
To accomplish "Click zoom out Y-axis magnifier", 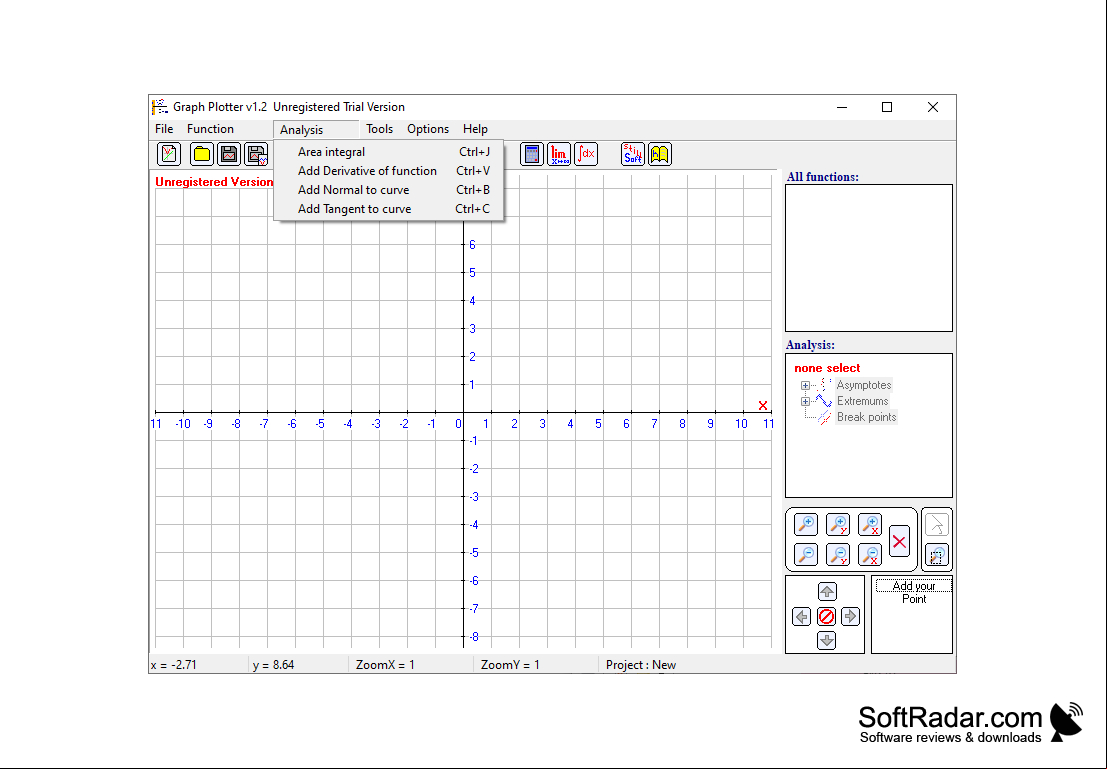I will pos(838,554).
